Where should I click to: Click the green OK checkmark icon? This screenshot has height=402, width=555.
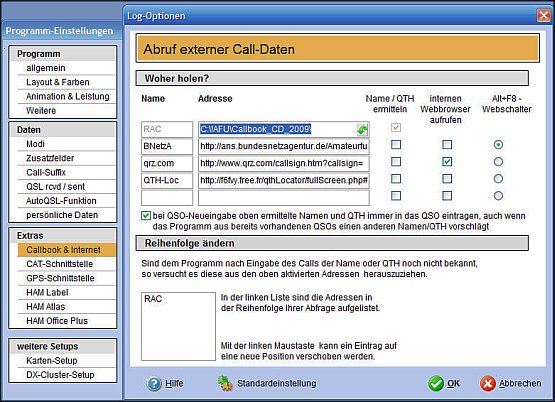point(435,384)
